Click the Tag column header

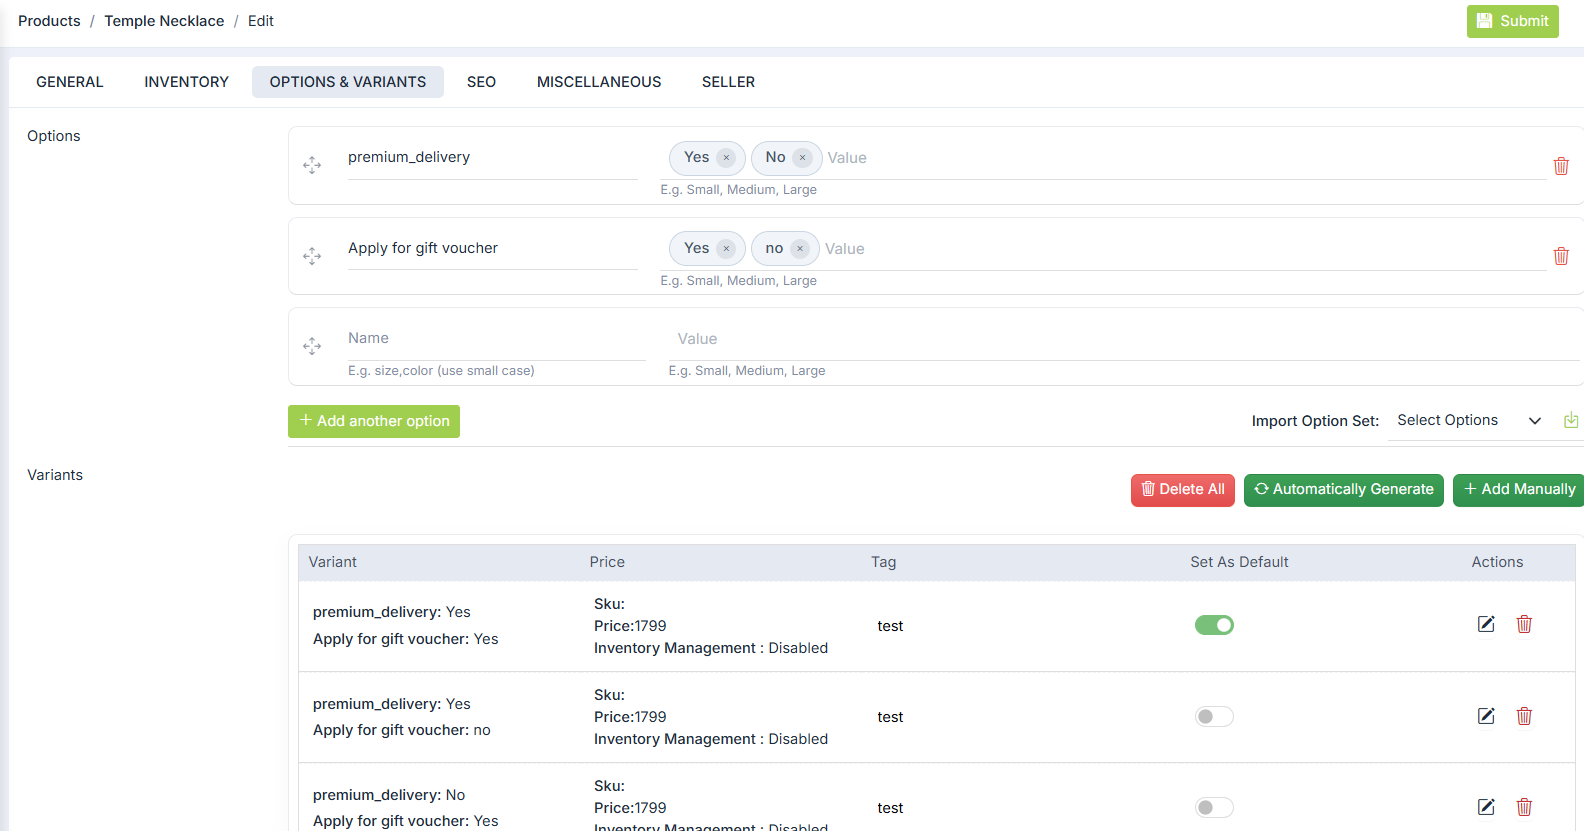pyautogui.click(x=883, y=562)
